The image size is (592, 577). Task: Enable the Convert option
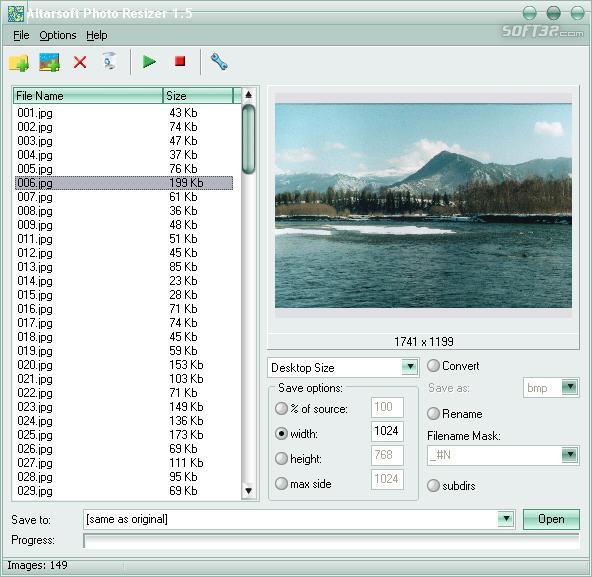(433, 366)
